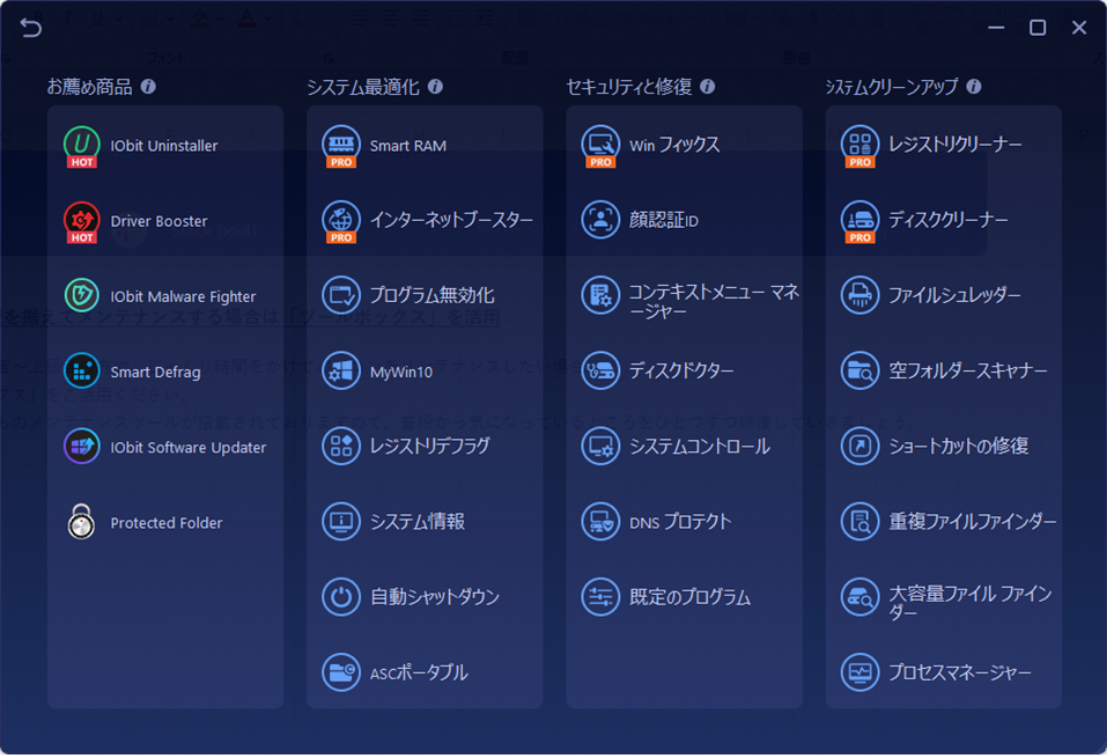Click the 自動シャットダウン label
The image size is (1107, 755).
tap(435, 597)
